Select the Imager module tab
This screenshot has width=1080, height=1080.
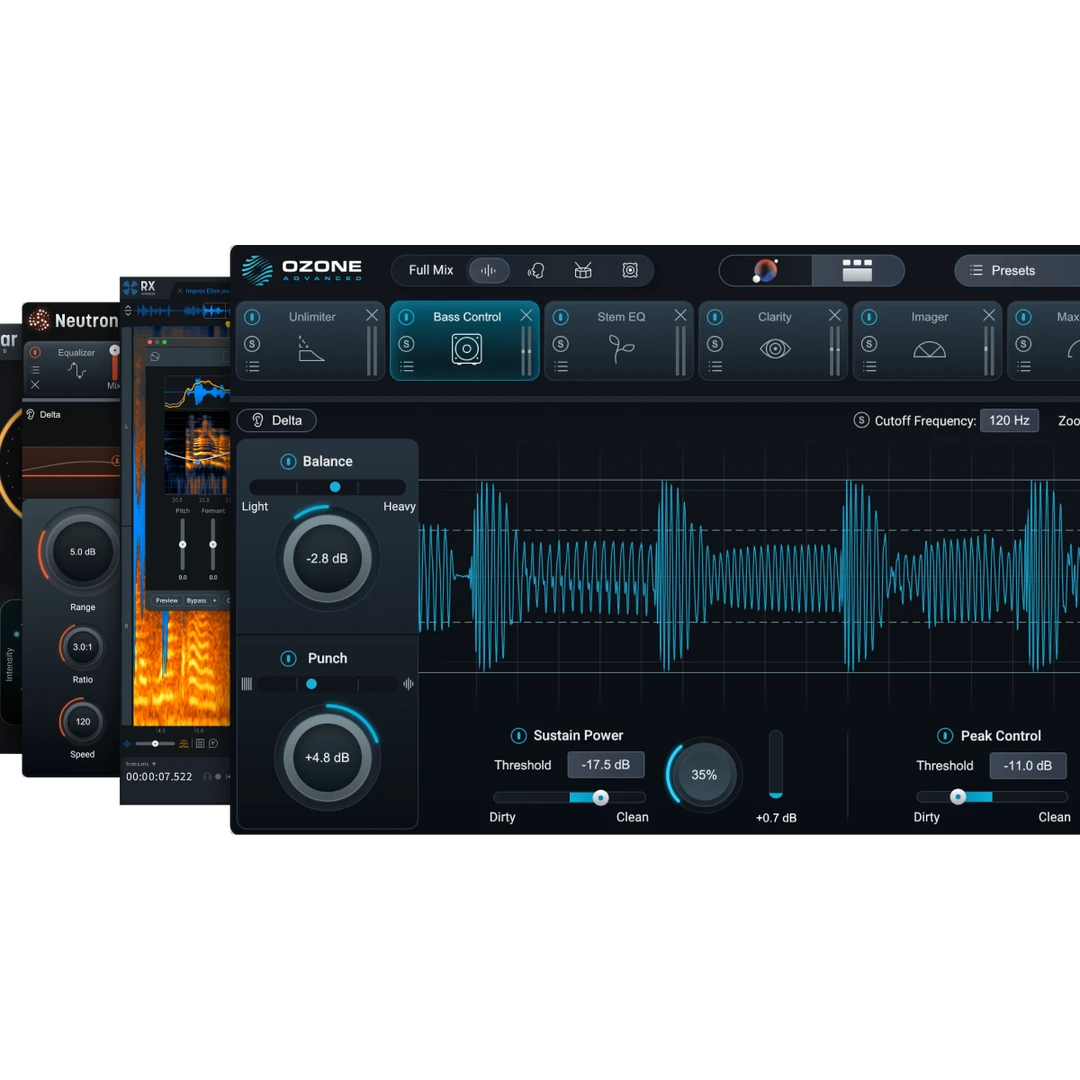pos(928,340)
